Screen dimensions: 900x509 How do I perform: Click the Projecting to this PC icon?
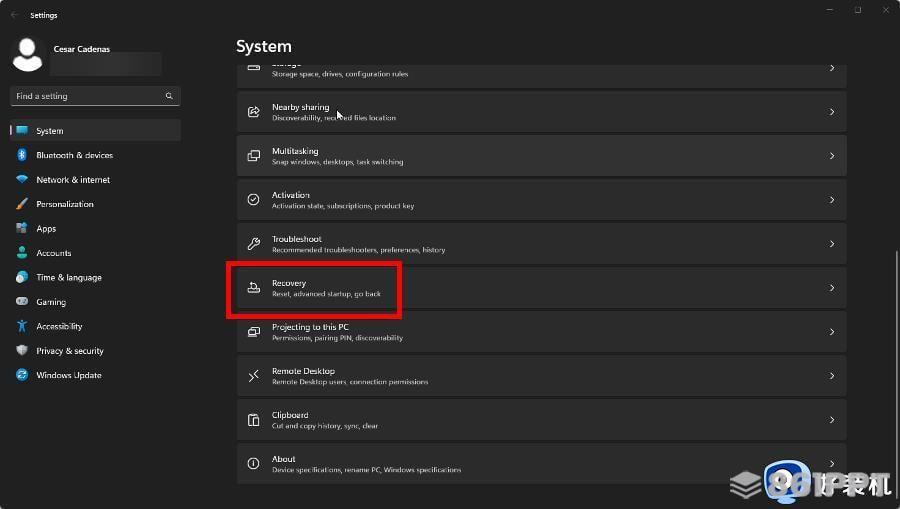(254, 332)
